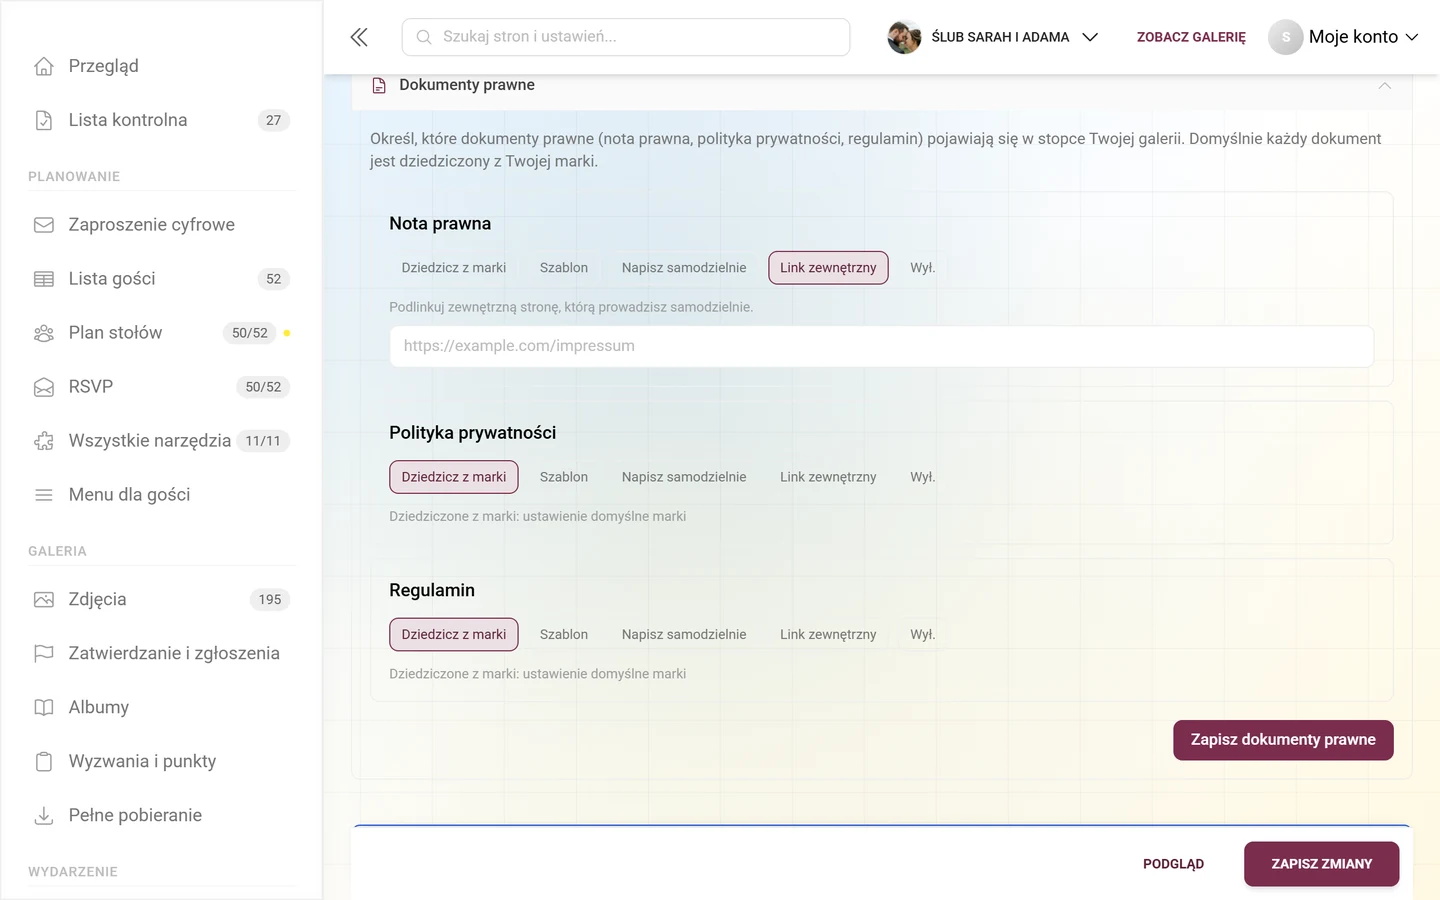Click the RSVP open-envelope icon
1440x900 pixels.
(x=44, y=387)
